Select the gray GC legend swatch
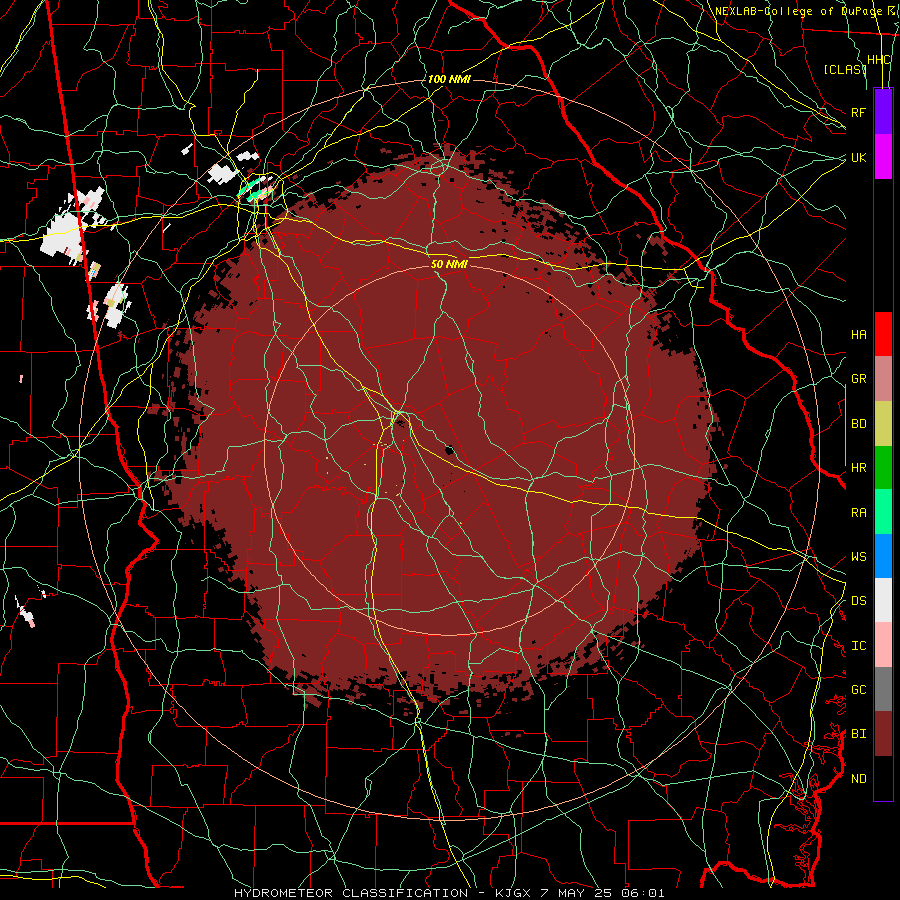The width and height of the screenshot is (900, 900). pyautogui.click(x=883, y=689)
